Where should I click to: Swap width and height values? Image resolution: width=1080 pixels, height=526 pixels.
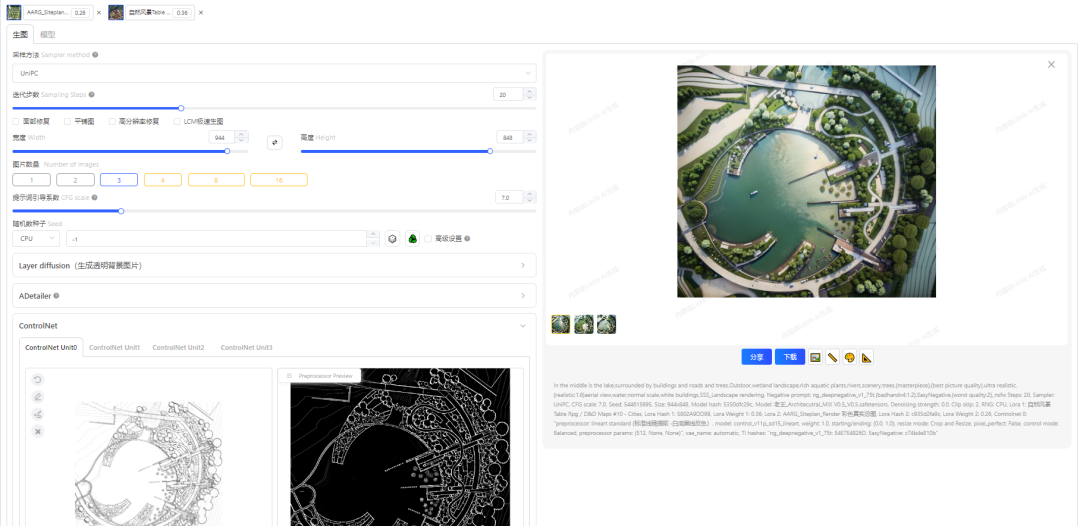pyautogui.click(x=275, y=143)
